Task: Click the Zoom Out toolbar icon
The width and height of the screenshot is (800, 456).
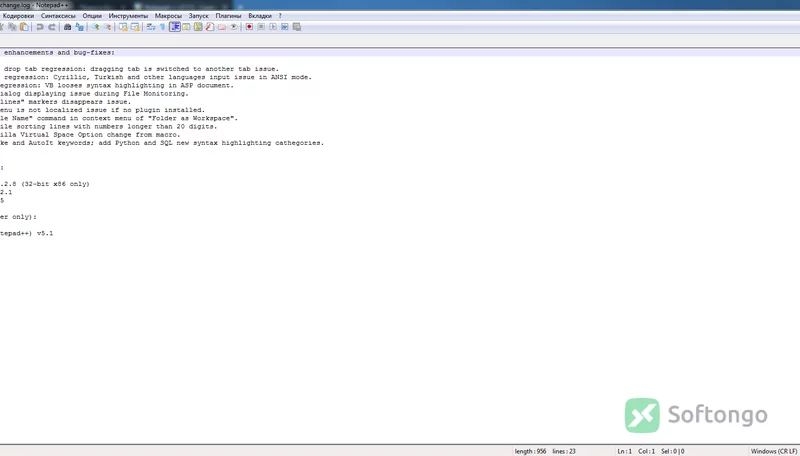Action: tap(107, 27)
